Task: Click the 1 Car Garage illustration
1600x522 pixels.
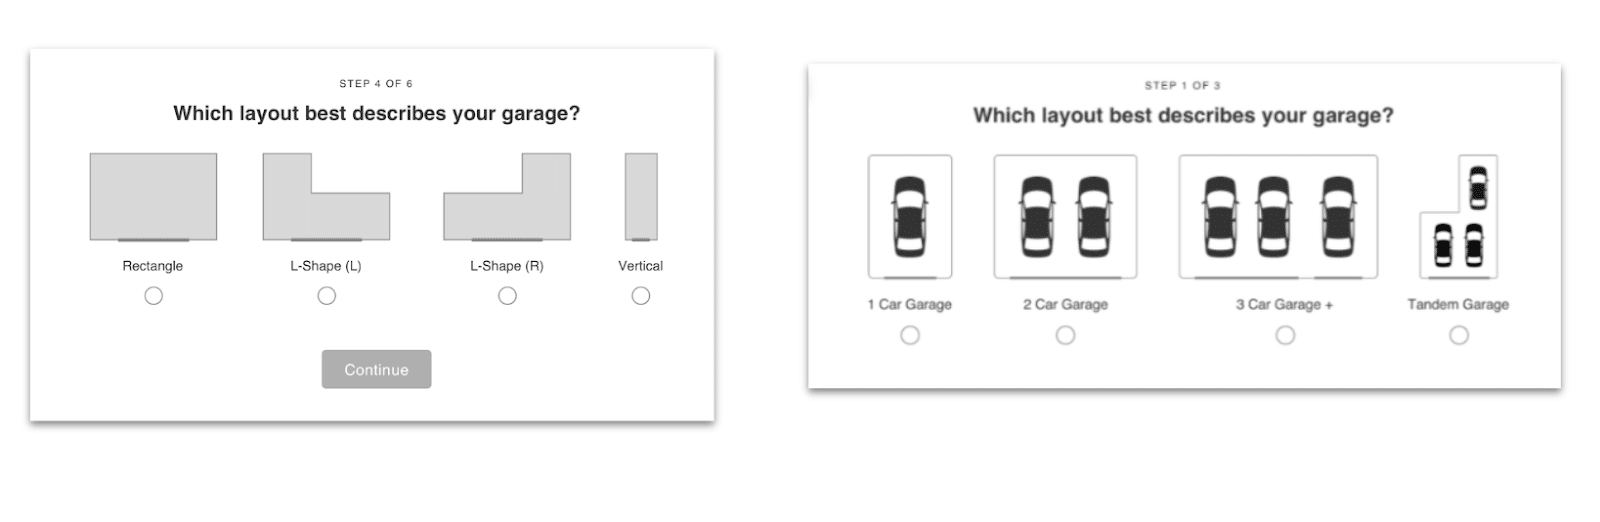Action: (910, 216)
